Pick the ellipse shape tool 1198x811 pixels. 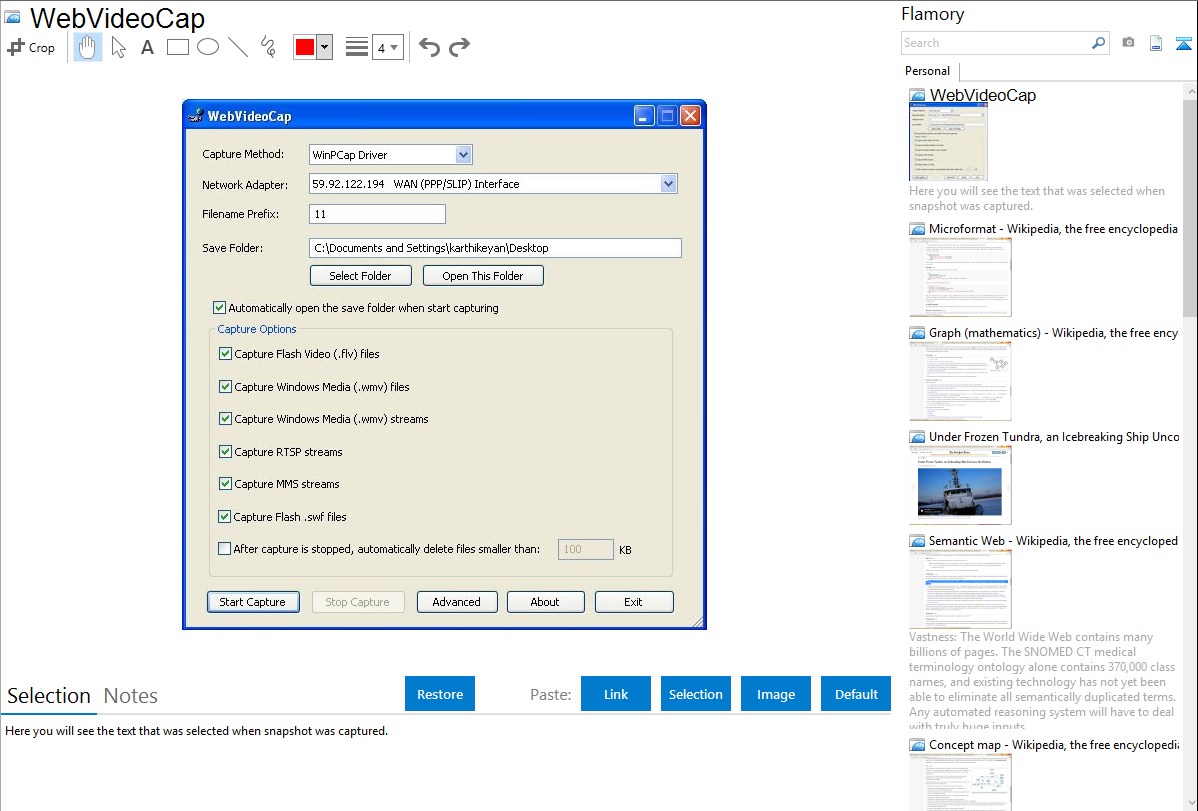click(x=208, y=47)
